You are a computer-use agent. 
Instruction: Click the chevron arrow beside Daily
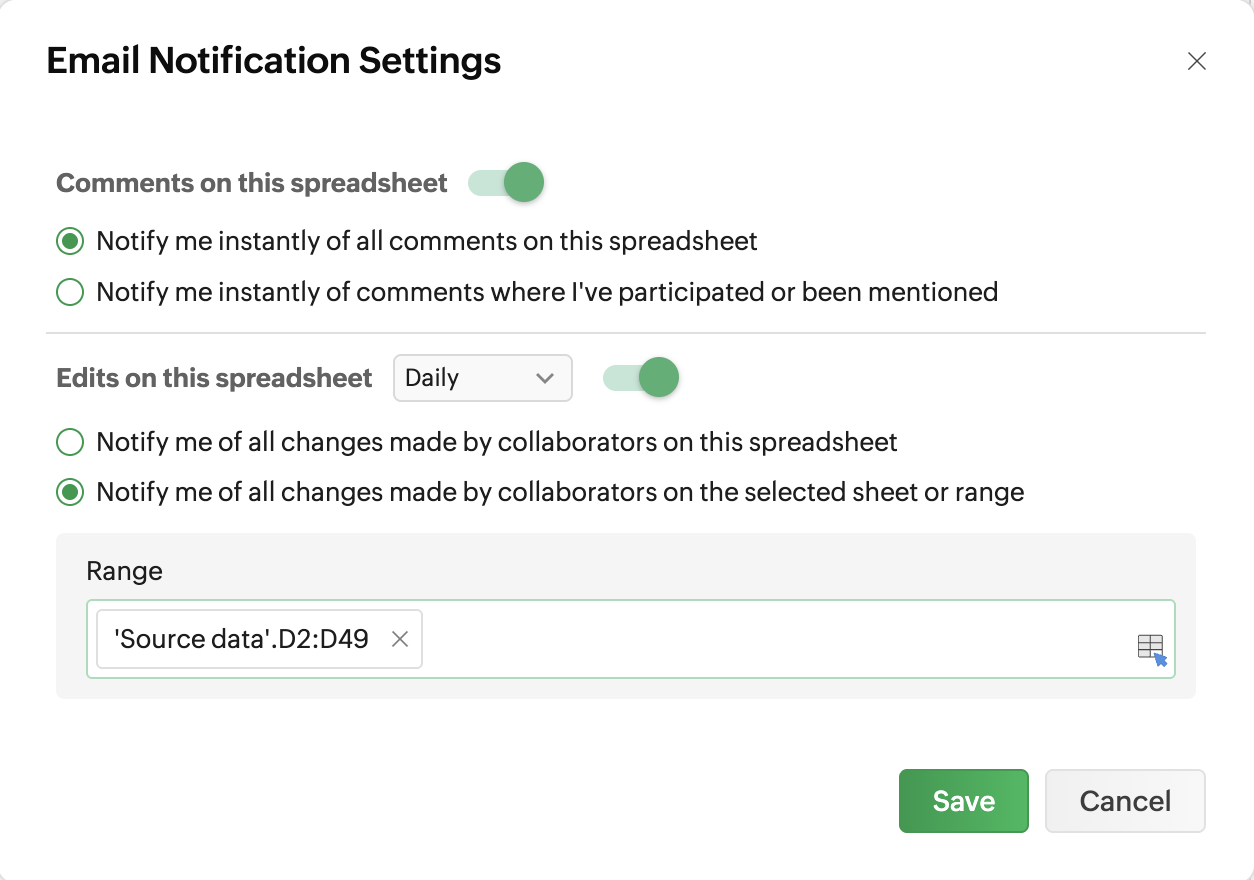(x=545, y=378)
